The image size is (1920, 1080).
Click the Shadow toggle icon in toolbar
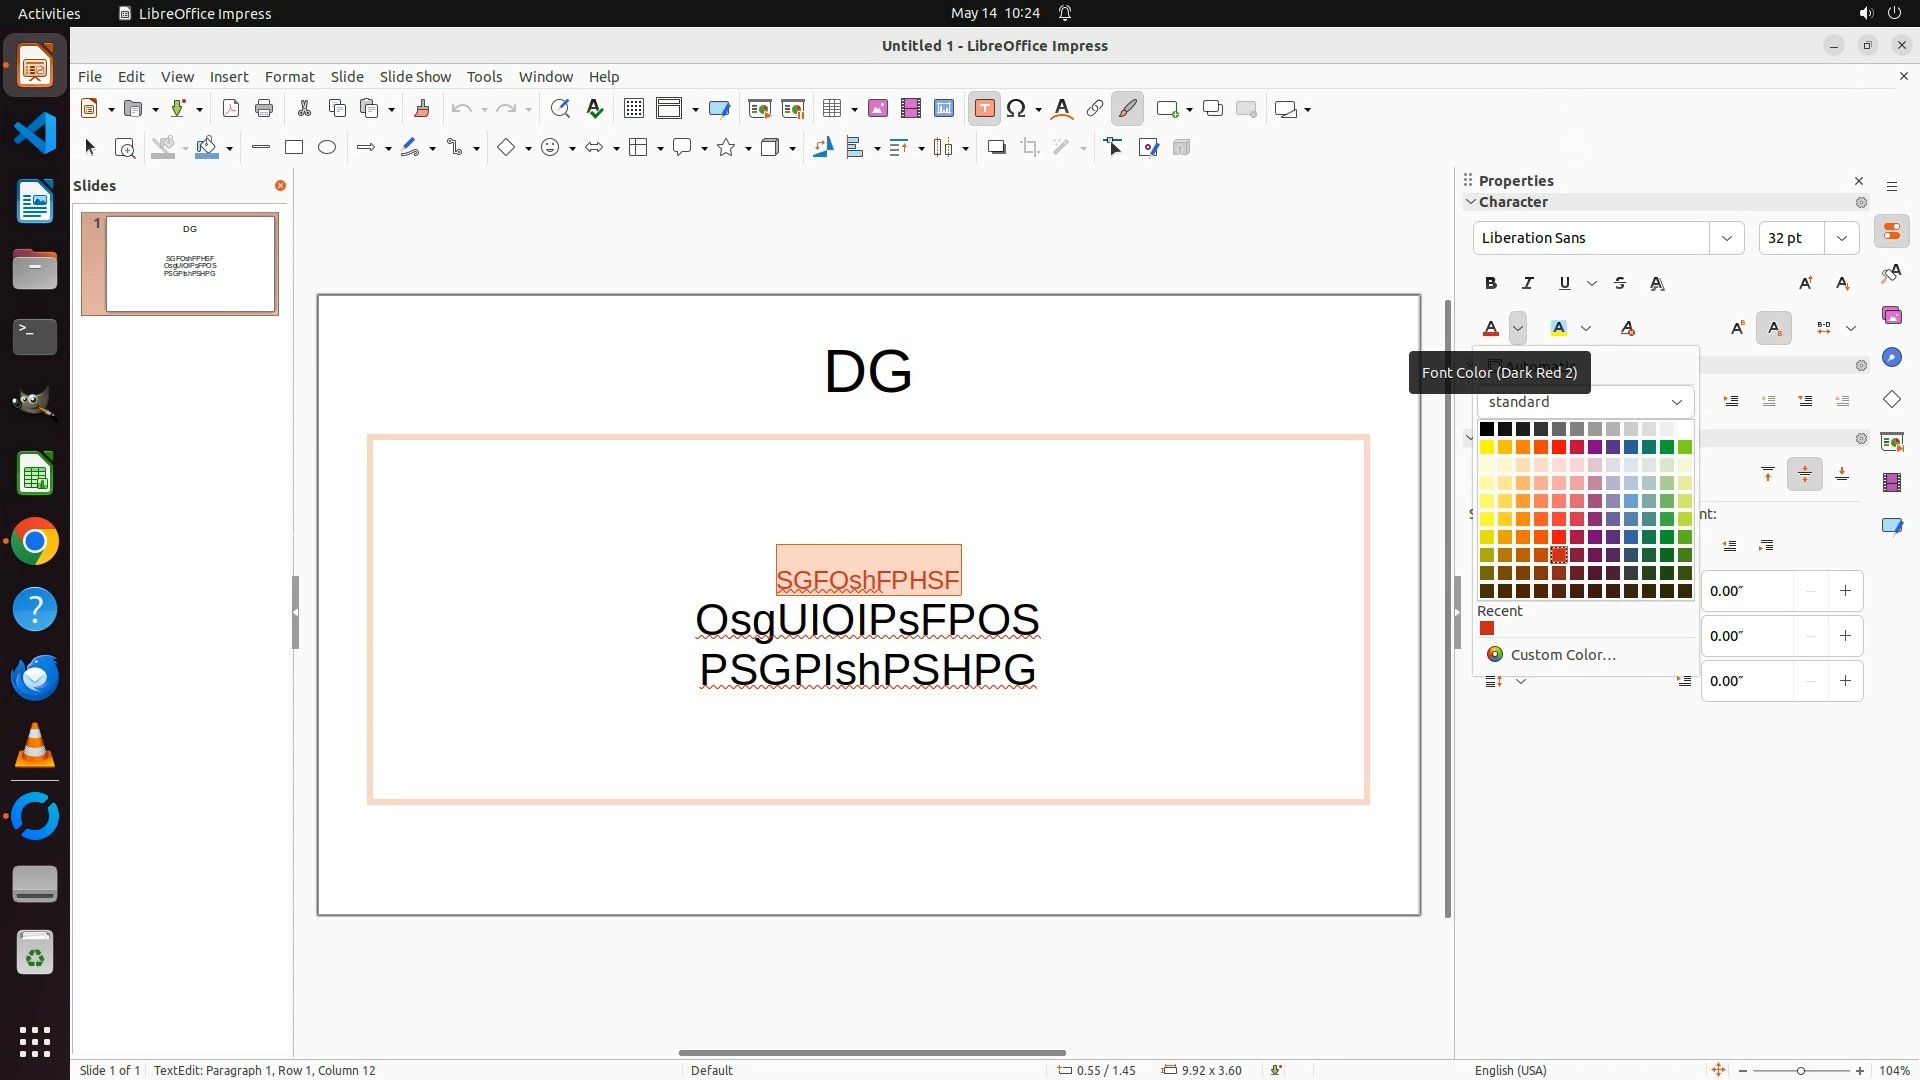click(x=996, y=148)
